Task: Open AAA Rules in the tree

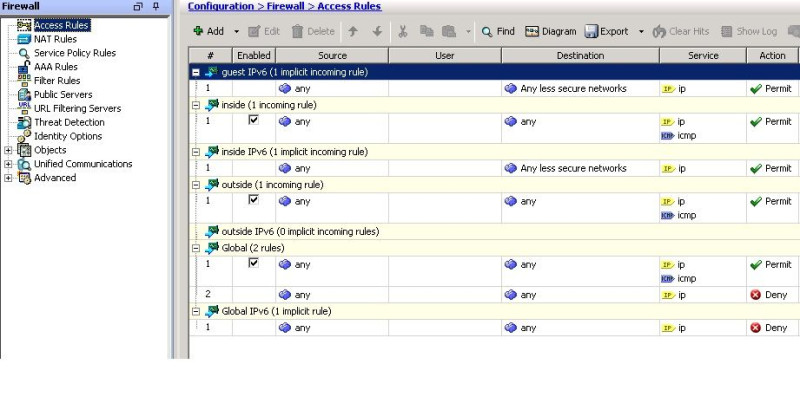Action: (x=56, y=66)
